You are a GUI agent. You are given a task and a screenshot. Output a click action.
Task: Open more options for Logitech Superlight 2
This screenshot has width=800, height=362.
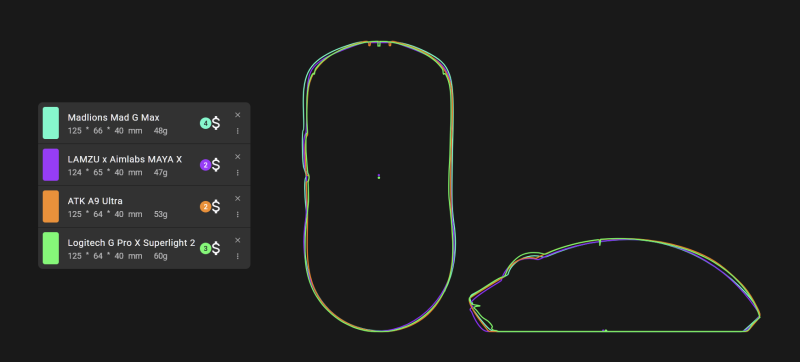[x=237, y=256]
